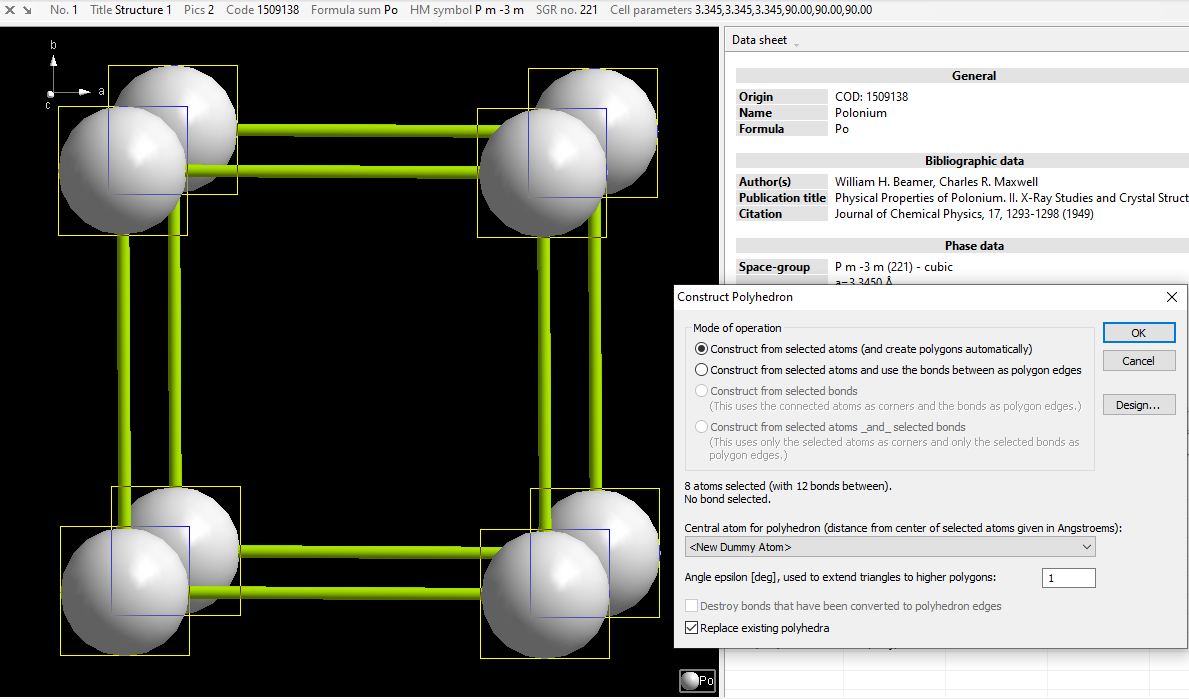The height and width of the screenshot is (699, 1189).
Task: Click the diagonal arrow icon beside the X
Action: [27, 10]
